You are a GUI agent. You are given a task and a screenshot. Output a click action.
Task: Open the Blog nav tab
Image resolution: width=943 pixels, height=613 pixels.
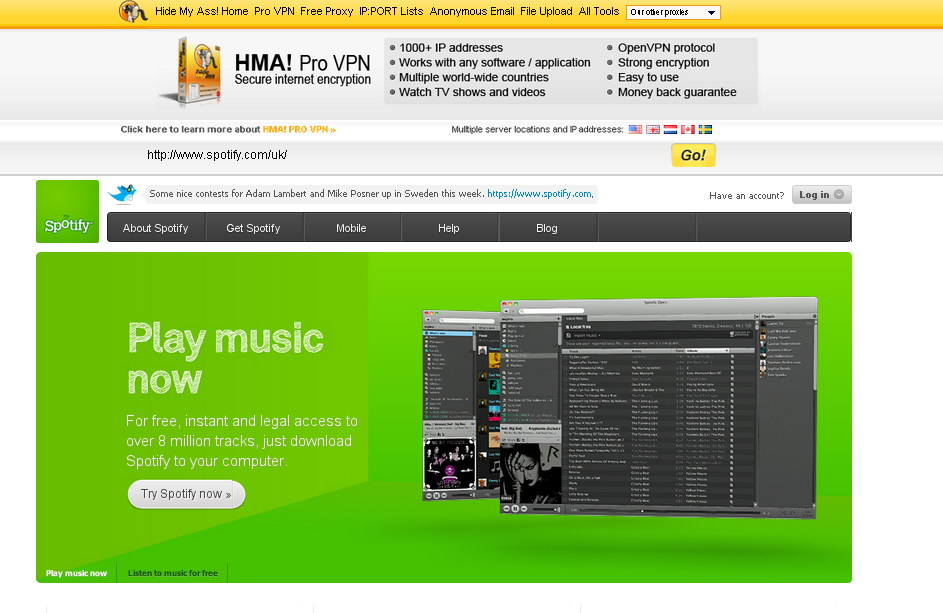(547, 228)
